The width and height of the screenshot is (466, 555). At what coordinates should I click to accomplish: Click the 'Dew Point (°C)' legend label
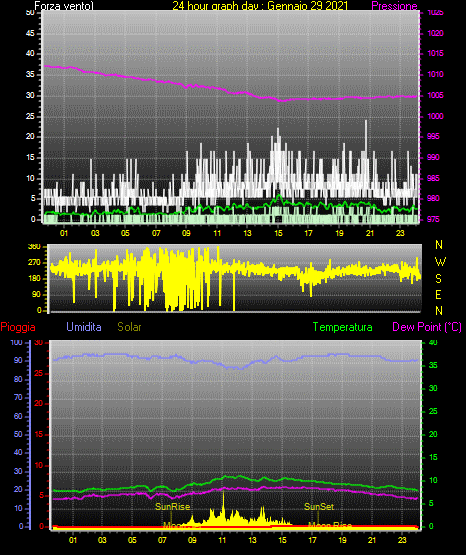coord(427,327)
